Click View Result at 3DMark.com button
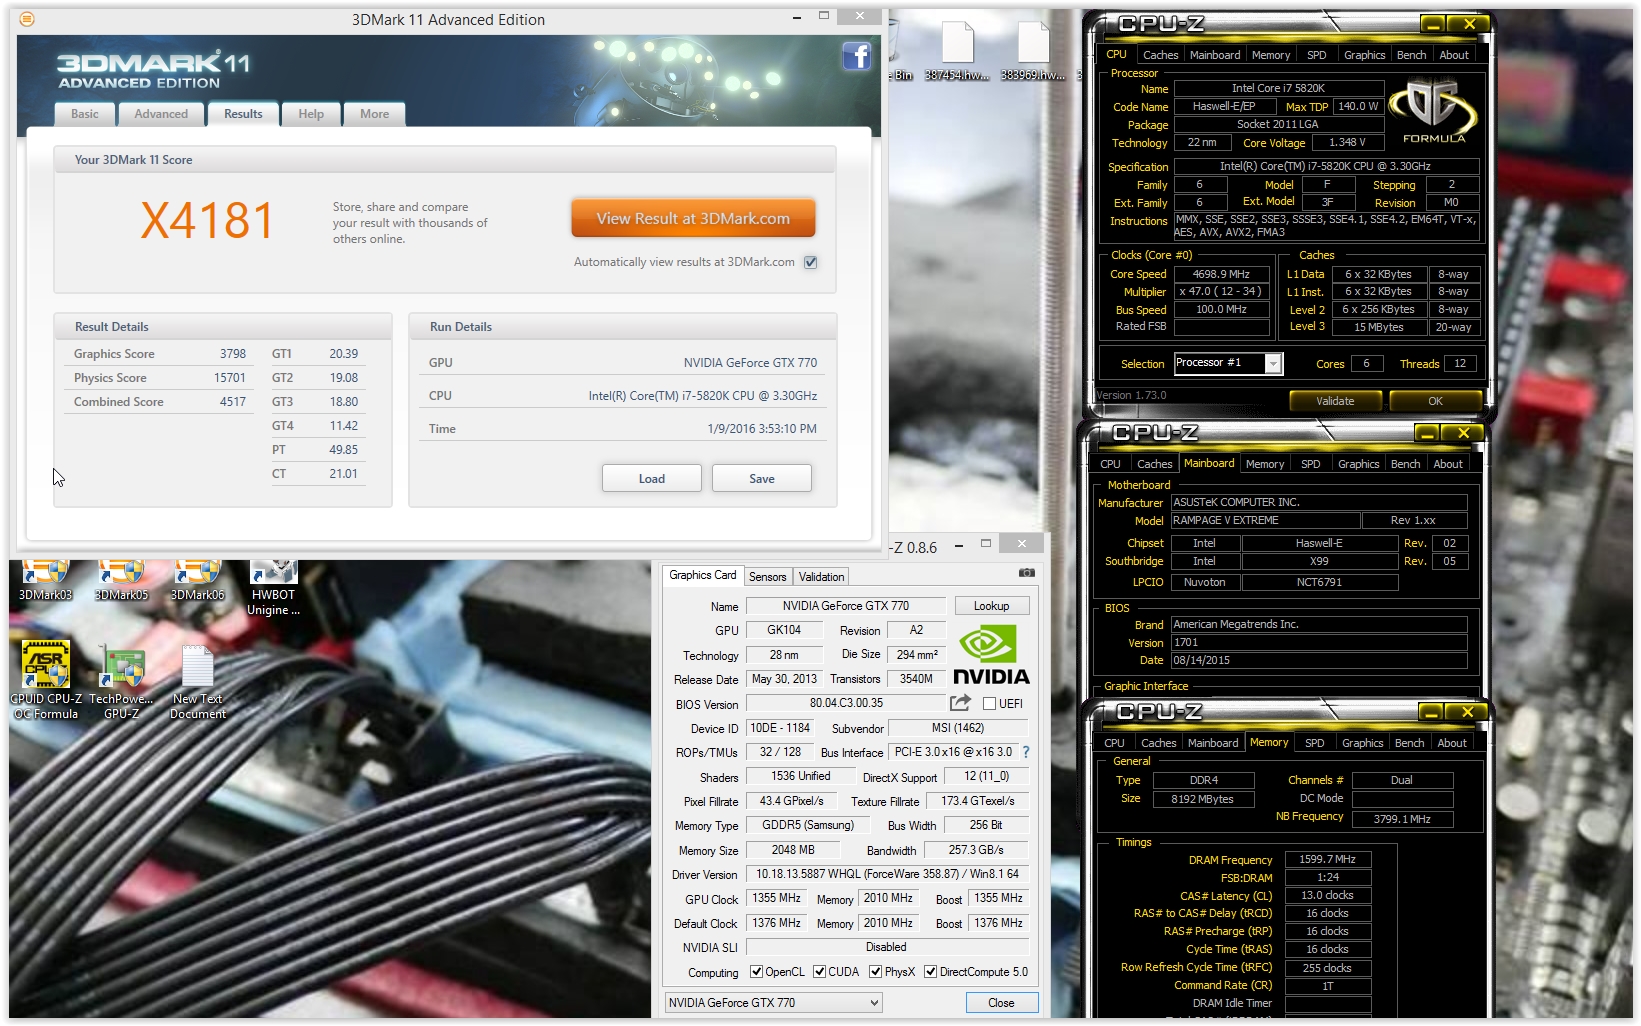Screen dimensions: 1641x1026 (x=693, y=218)
